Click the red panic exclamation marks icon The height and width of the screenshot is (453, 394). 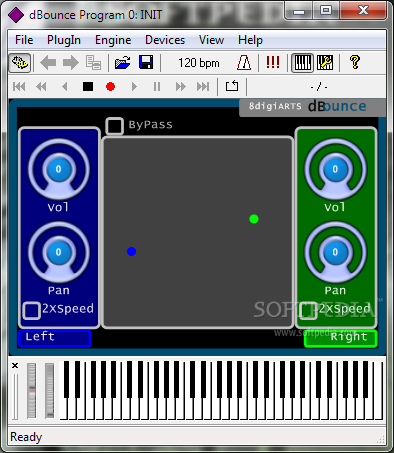[x=273, y=62]
